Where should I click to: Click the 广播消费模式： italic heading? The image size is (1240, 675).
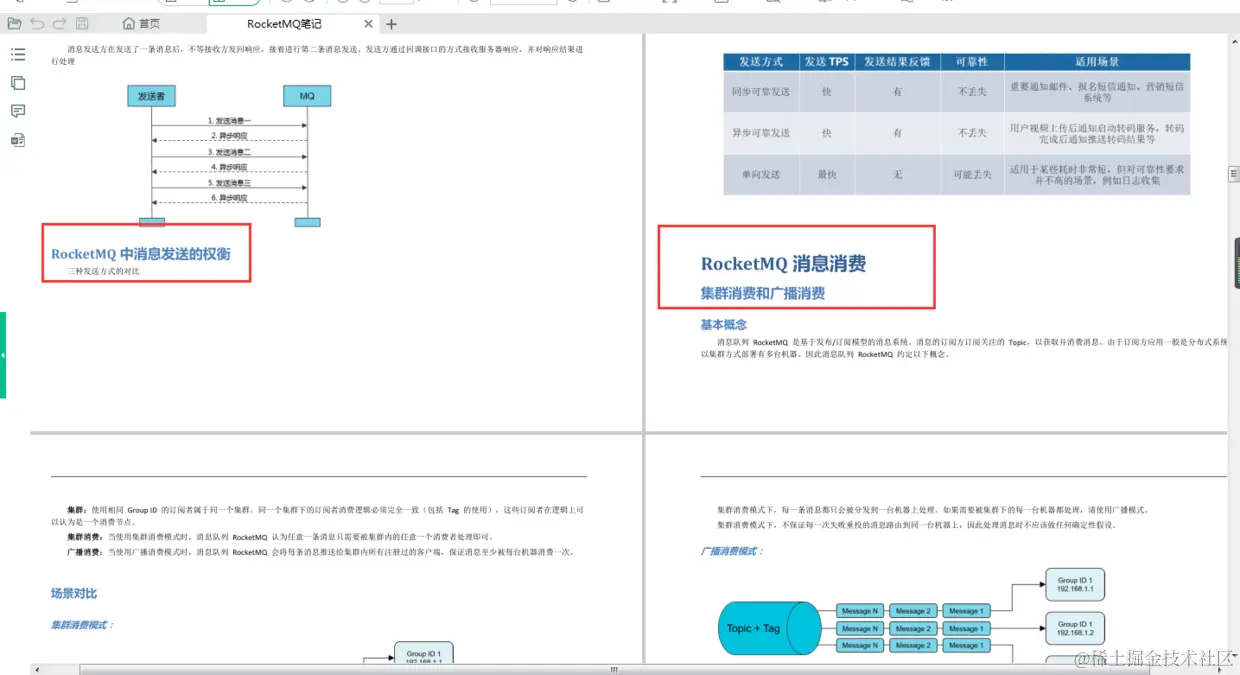coord(732,551)
